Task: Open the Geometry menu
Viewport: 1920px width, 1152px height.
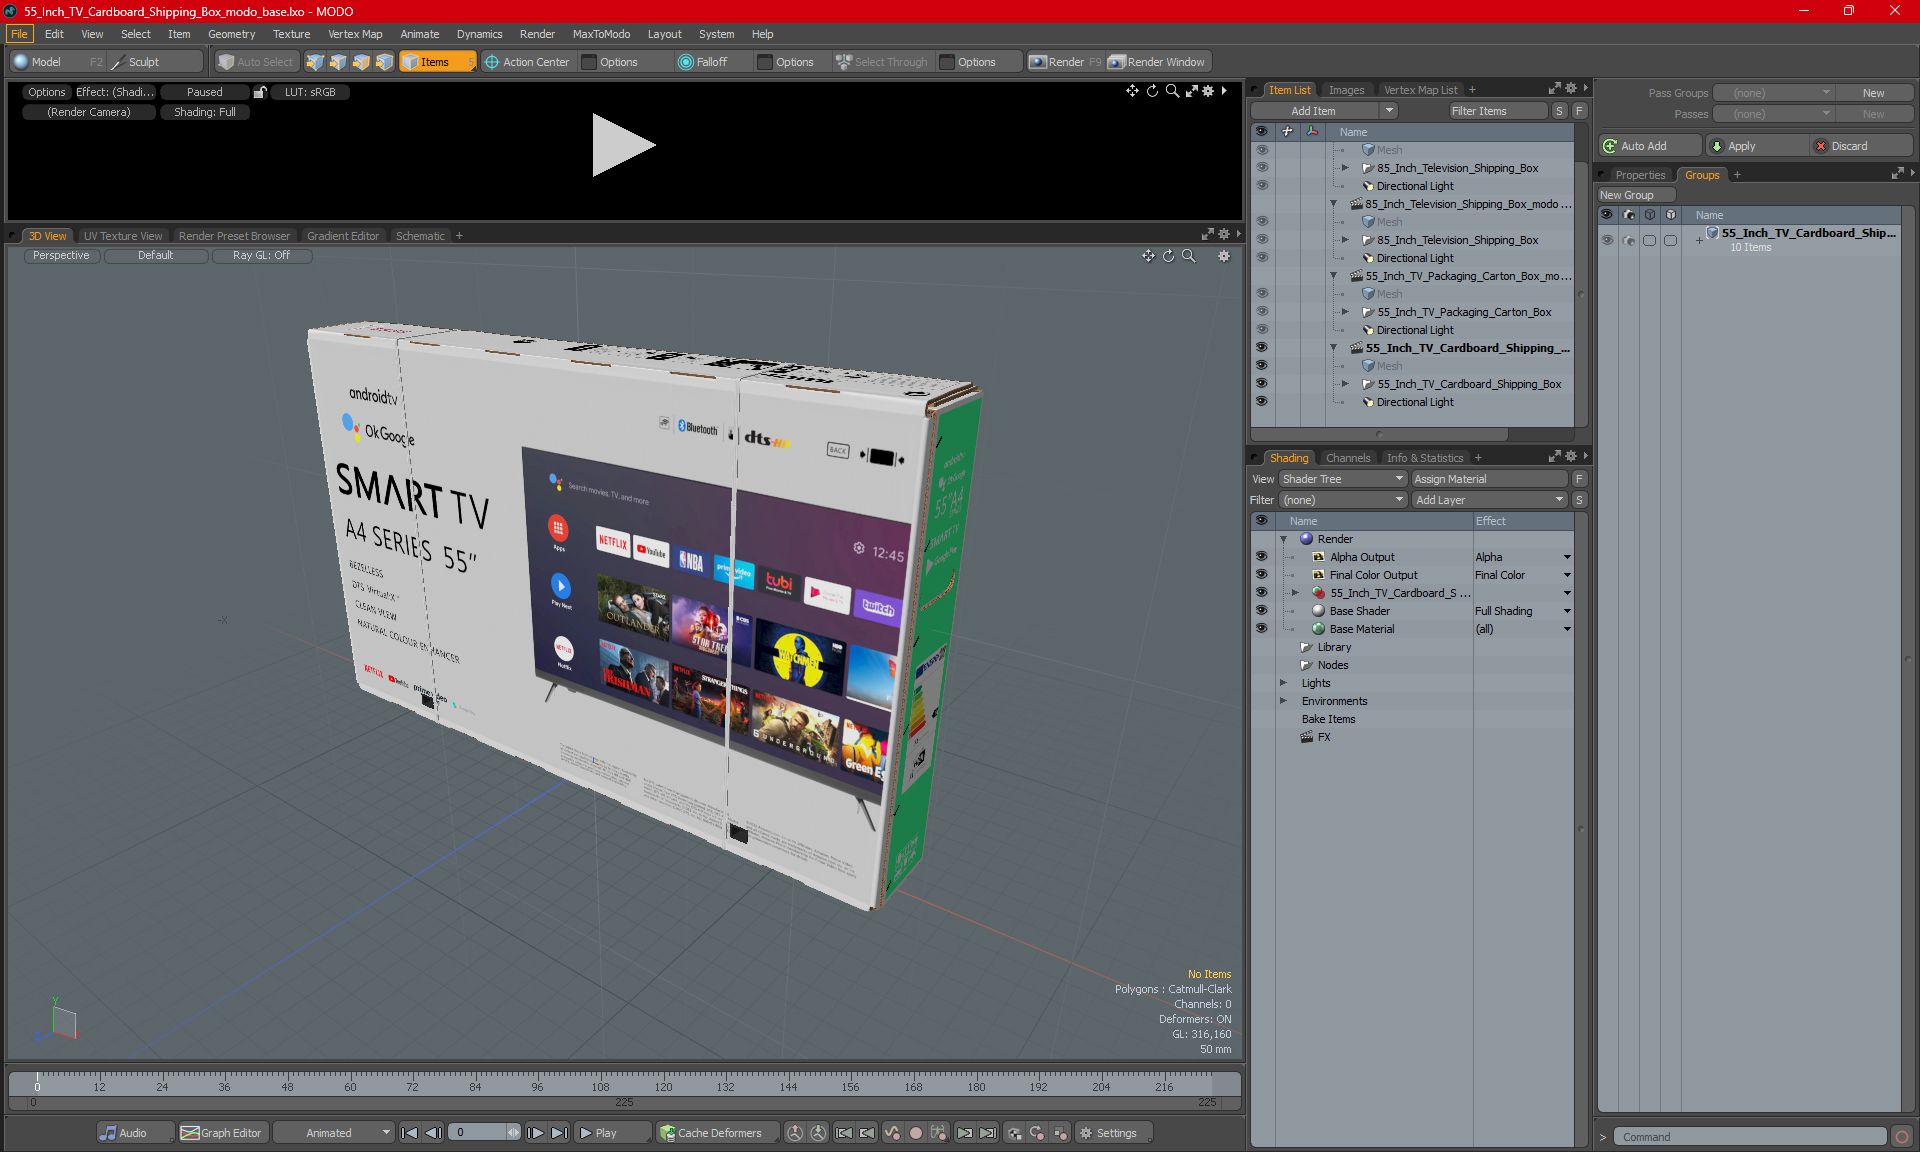Action: [231, 34]
